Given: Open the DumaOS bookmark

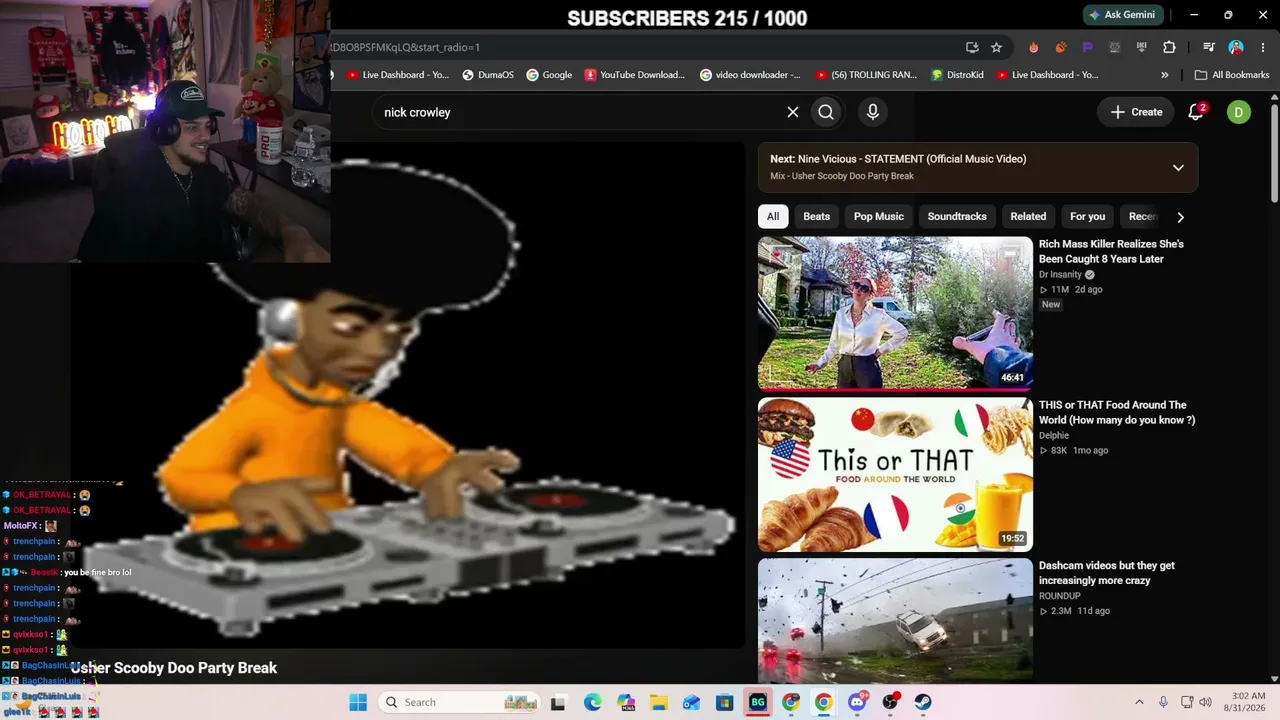Looking at the screenshot, I should click(488, 75).
